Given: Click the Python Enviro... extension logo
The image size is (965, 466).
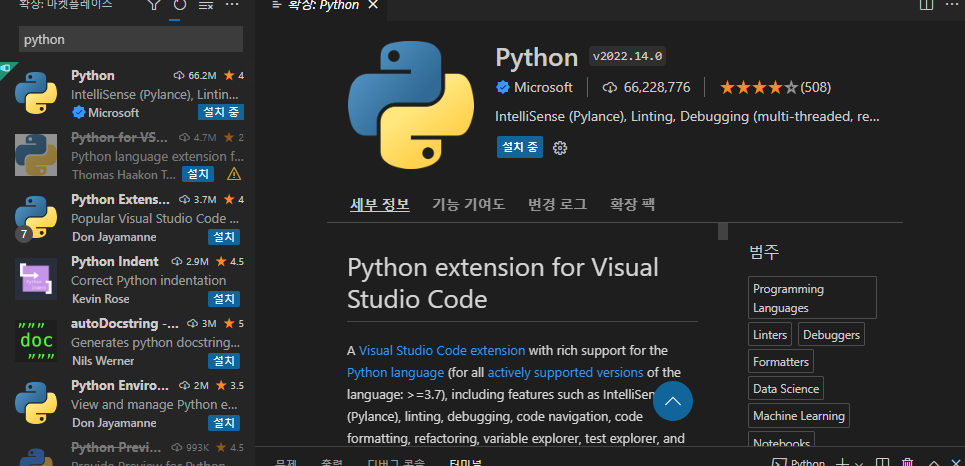Looking at the screenshot, I should (36, 403).
